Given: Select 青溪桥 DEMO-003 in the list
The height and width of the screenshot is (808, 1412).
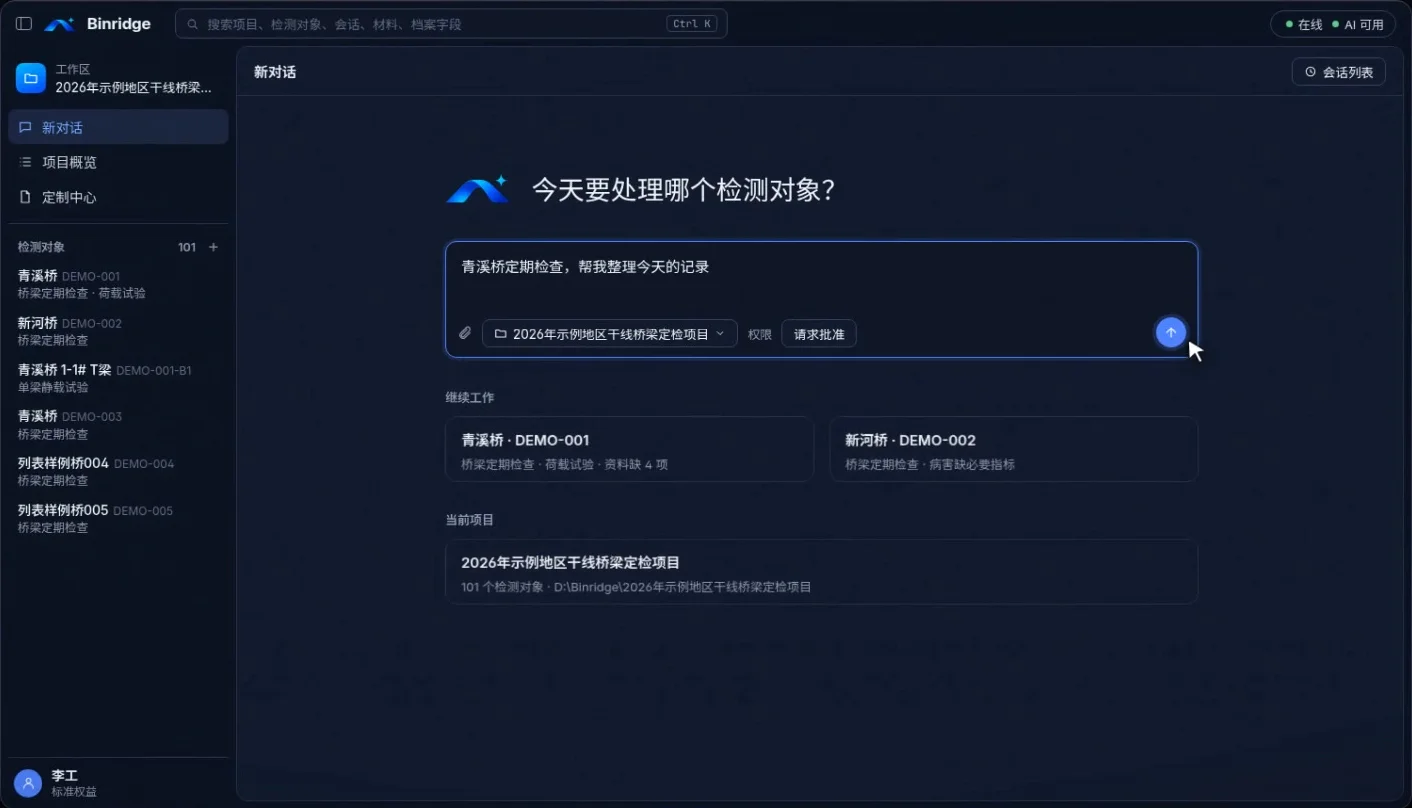Looking at the screenshot, I should [x=119, y=425].
